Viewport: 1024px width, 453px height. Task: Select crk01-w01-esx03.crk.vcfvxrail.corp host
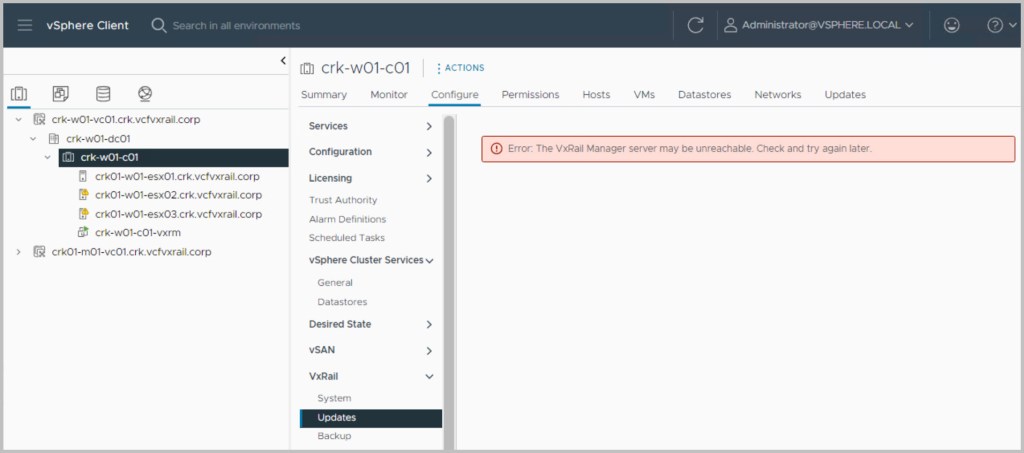(x=178, y=214)
